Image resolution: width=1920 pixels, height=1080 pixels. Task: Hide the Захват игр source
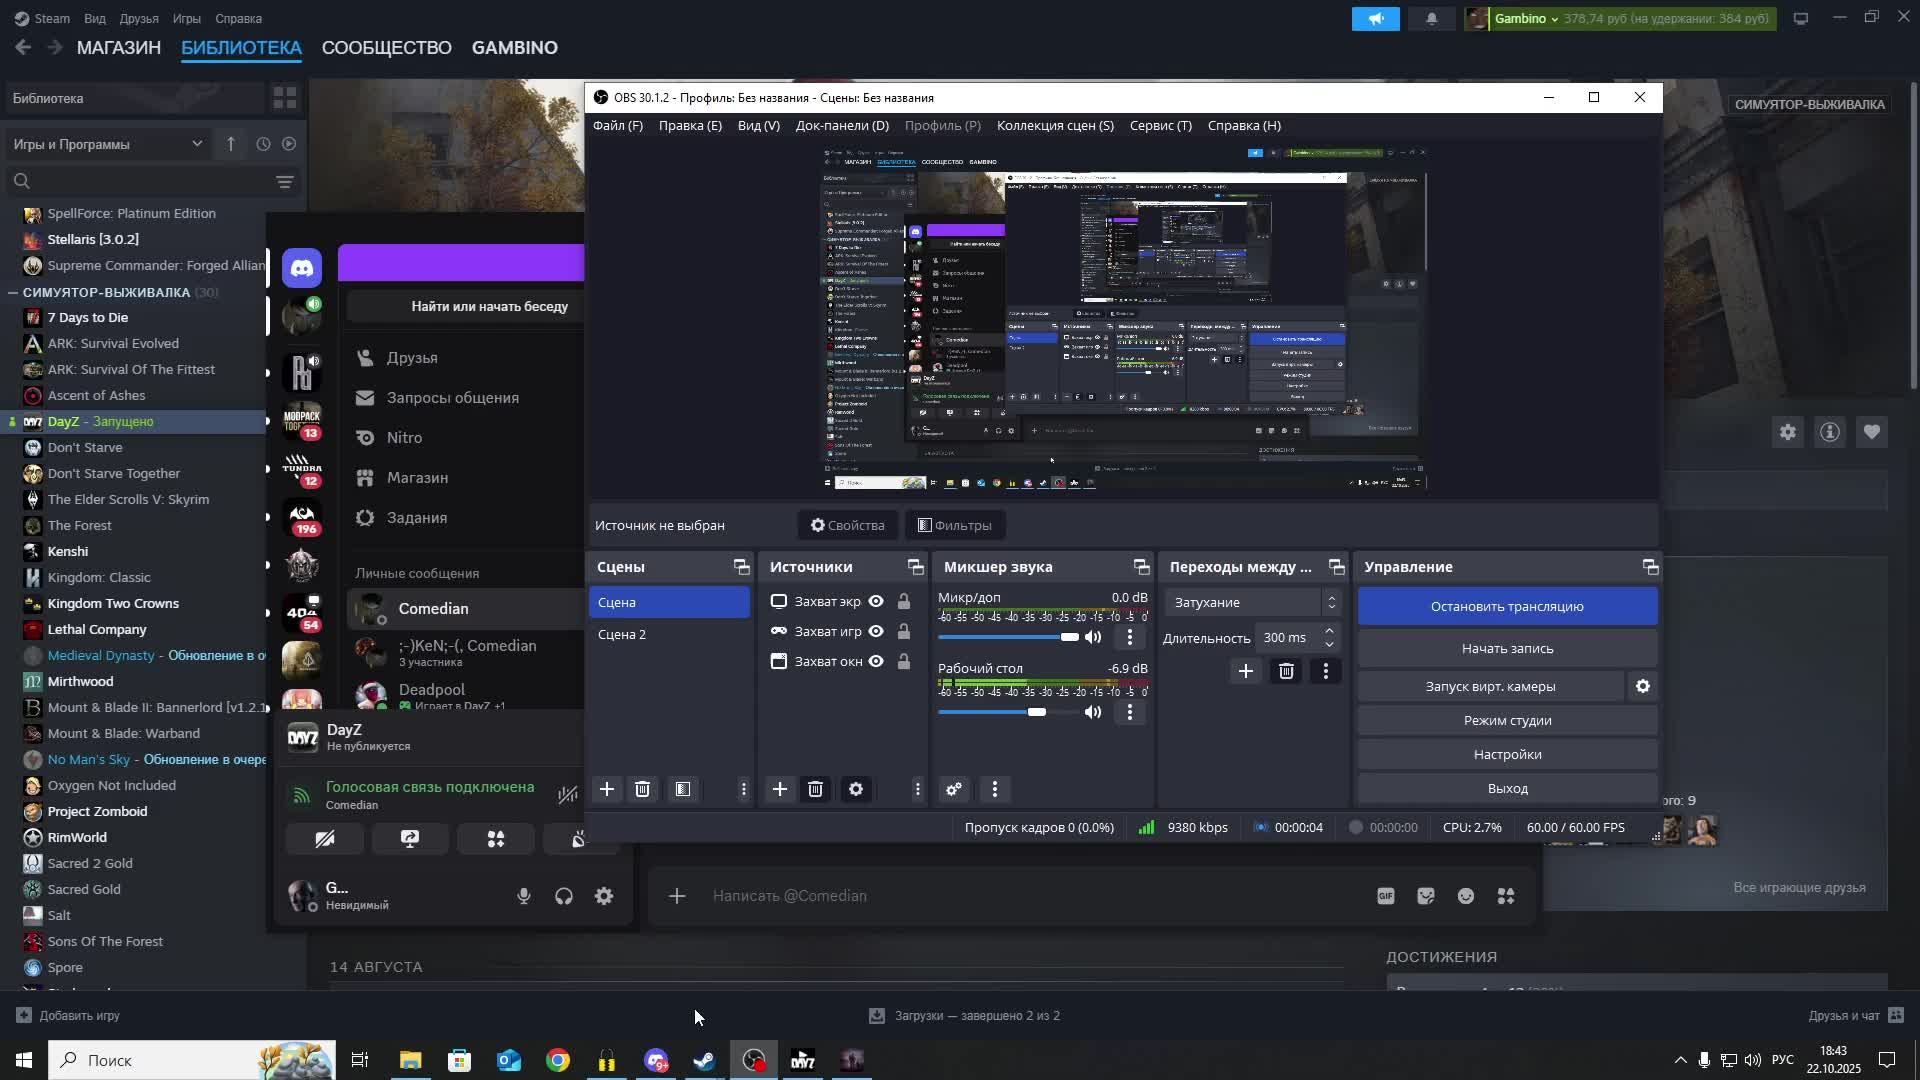[x=876, y=632]
